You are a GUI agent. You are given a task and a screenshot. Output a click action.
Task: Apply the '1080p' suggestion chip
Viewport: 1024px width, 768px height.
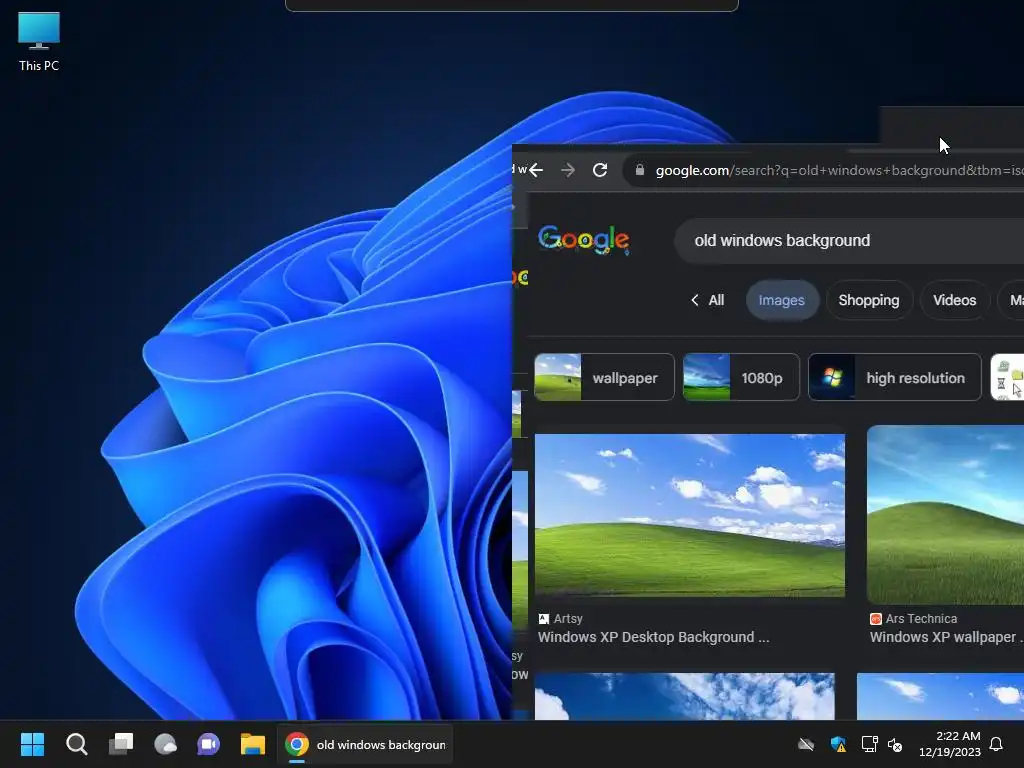[x=741, y=377]
